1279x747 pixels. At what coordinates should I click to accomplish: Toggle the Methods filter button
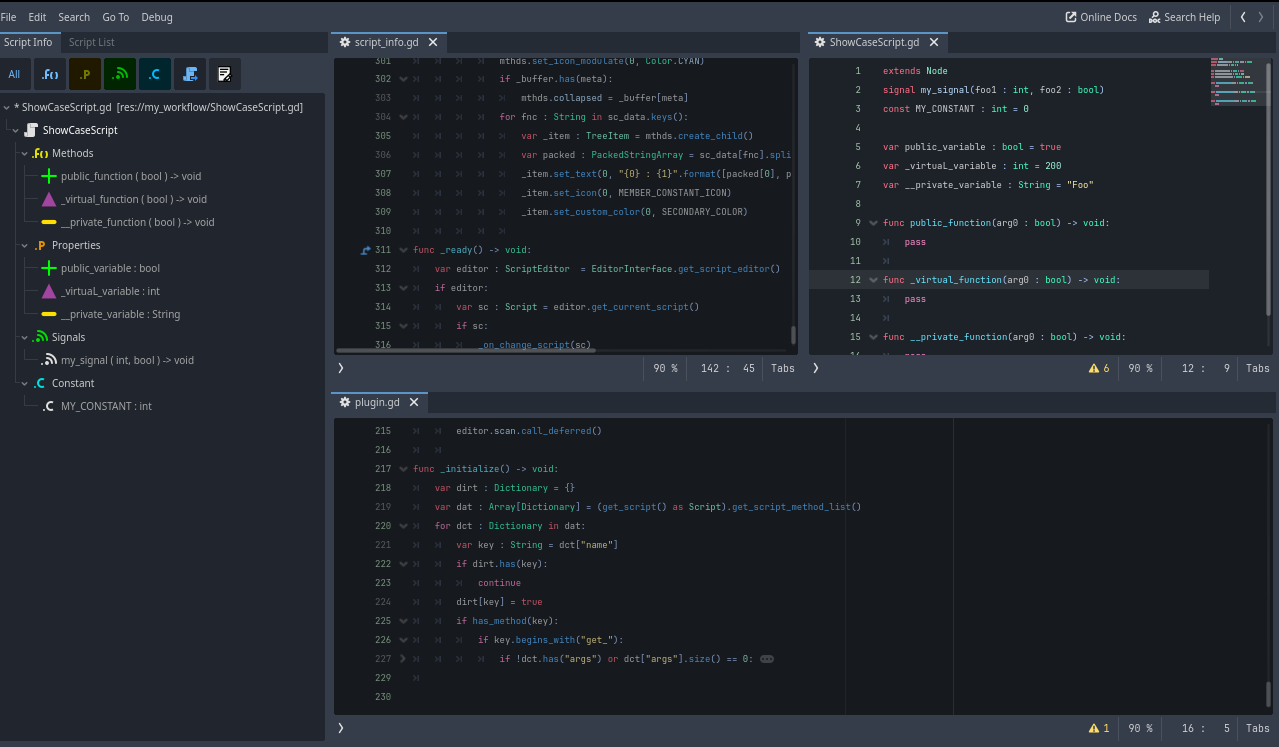[x=50, y=74]
